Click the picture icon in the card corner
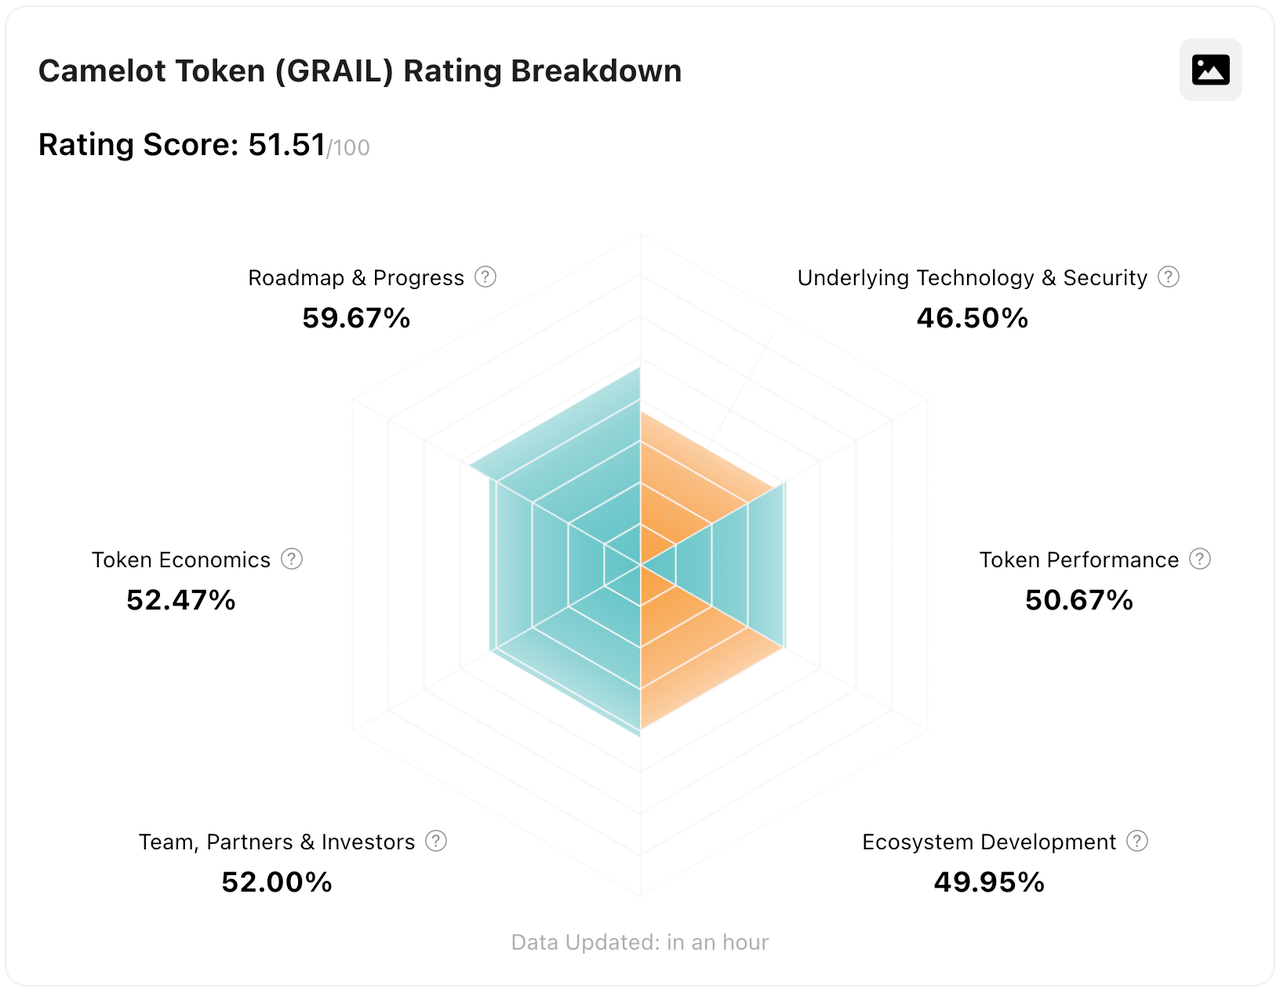The image size is (1280, 992). point(1210,69)
